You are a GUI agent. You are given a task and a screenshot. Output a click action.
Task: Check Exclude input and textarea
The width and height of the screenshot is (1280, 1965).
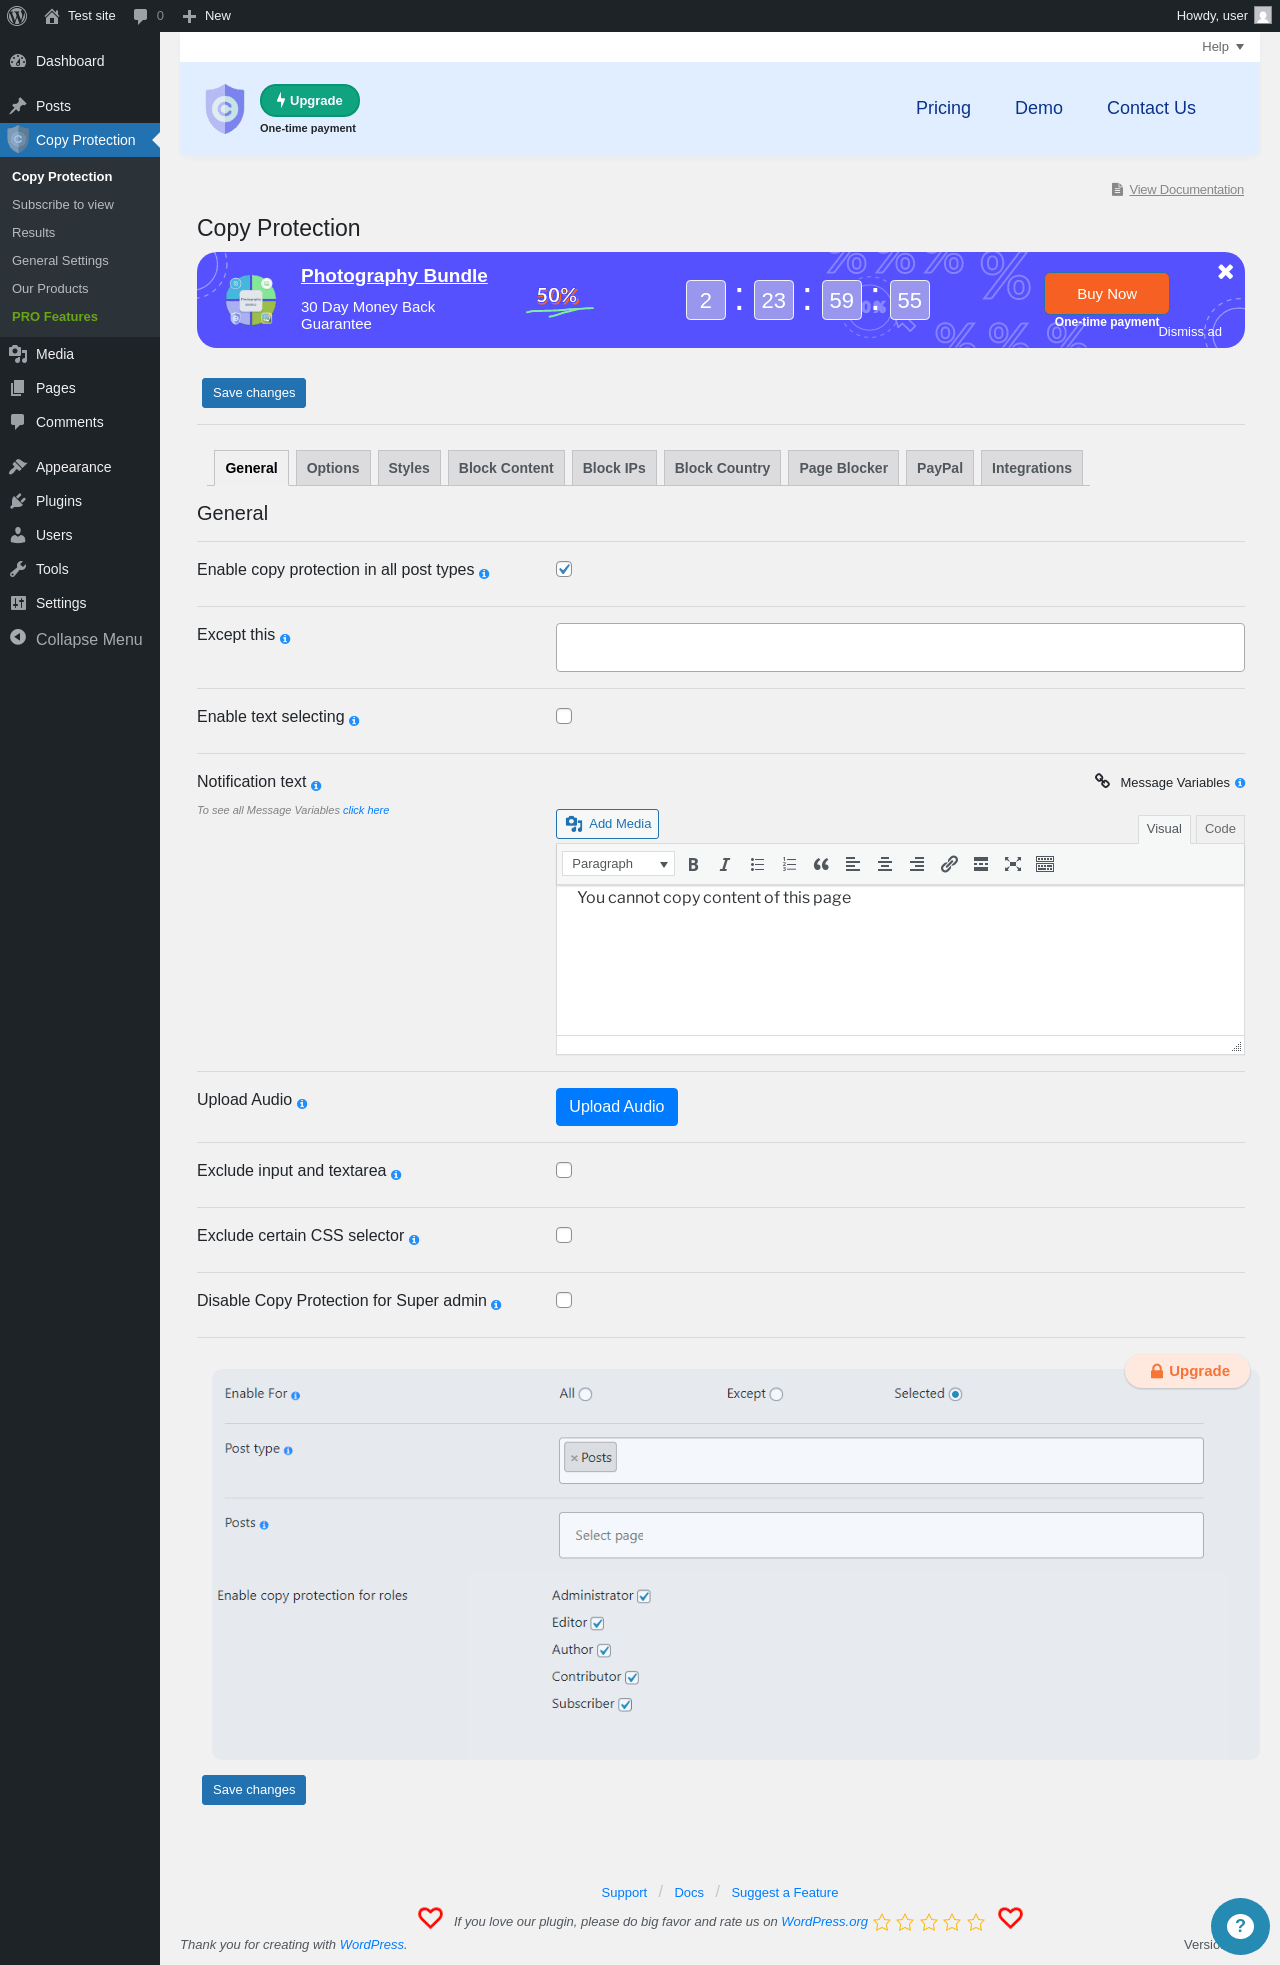564,1170
